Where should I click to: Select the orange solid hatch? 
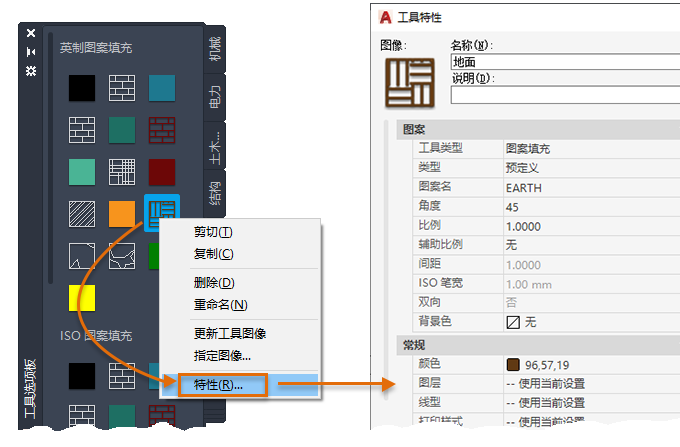tap(122, 214)
